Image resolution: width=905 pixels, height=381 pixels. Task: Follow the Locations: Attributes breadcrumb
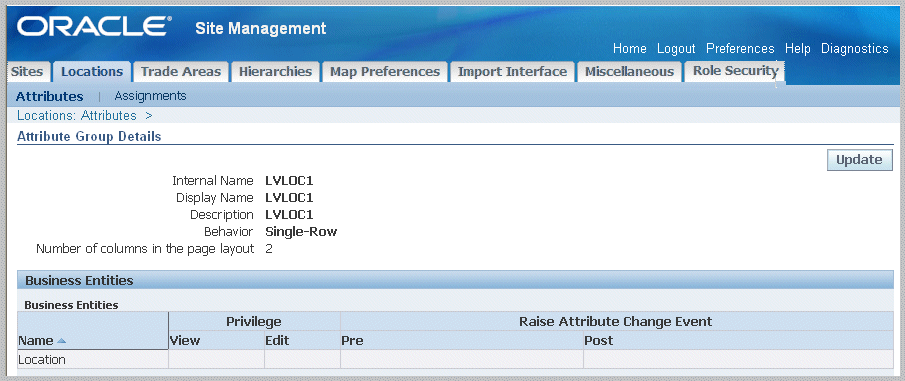[x=77, y=115]
